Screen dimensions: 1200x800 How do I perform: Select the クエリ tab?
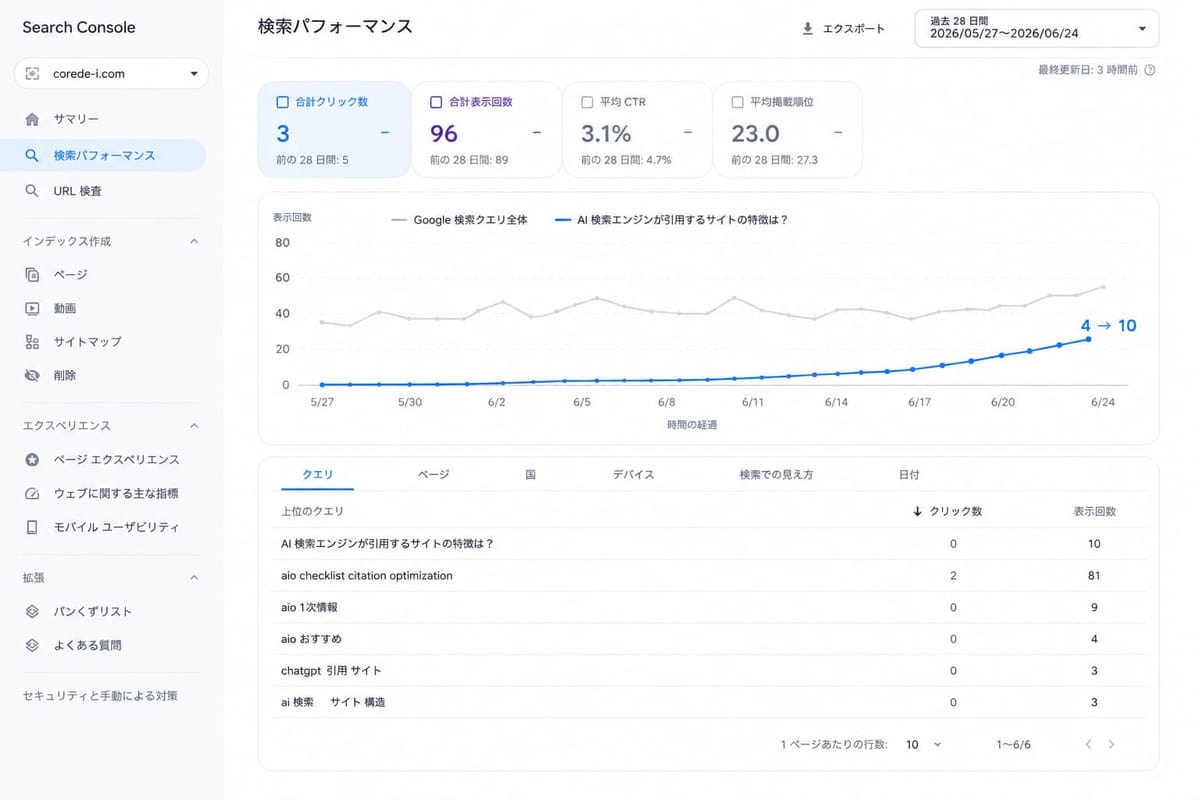tap(318, 474)
